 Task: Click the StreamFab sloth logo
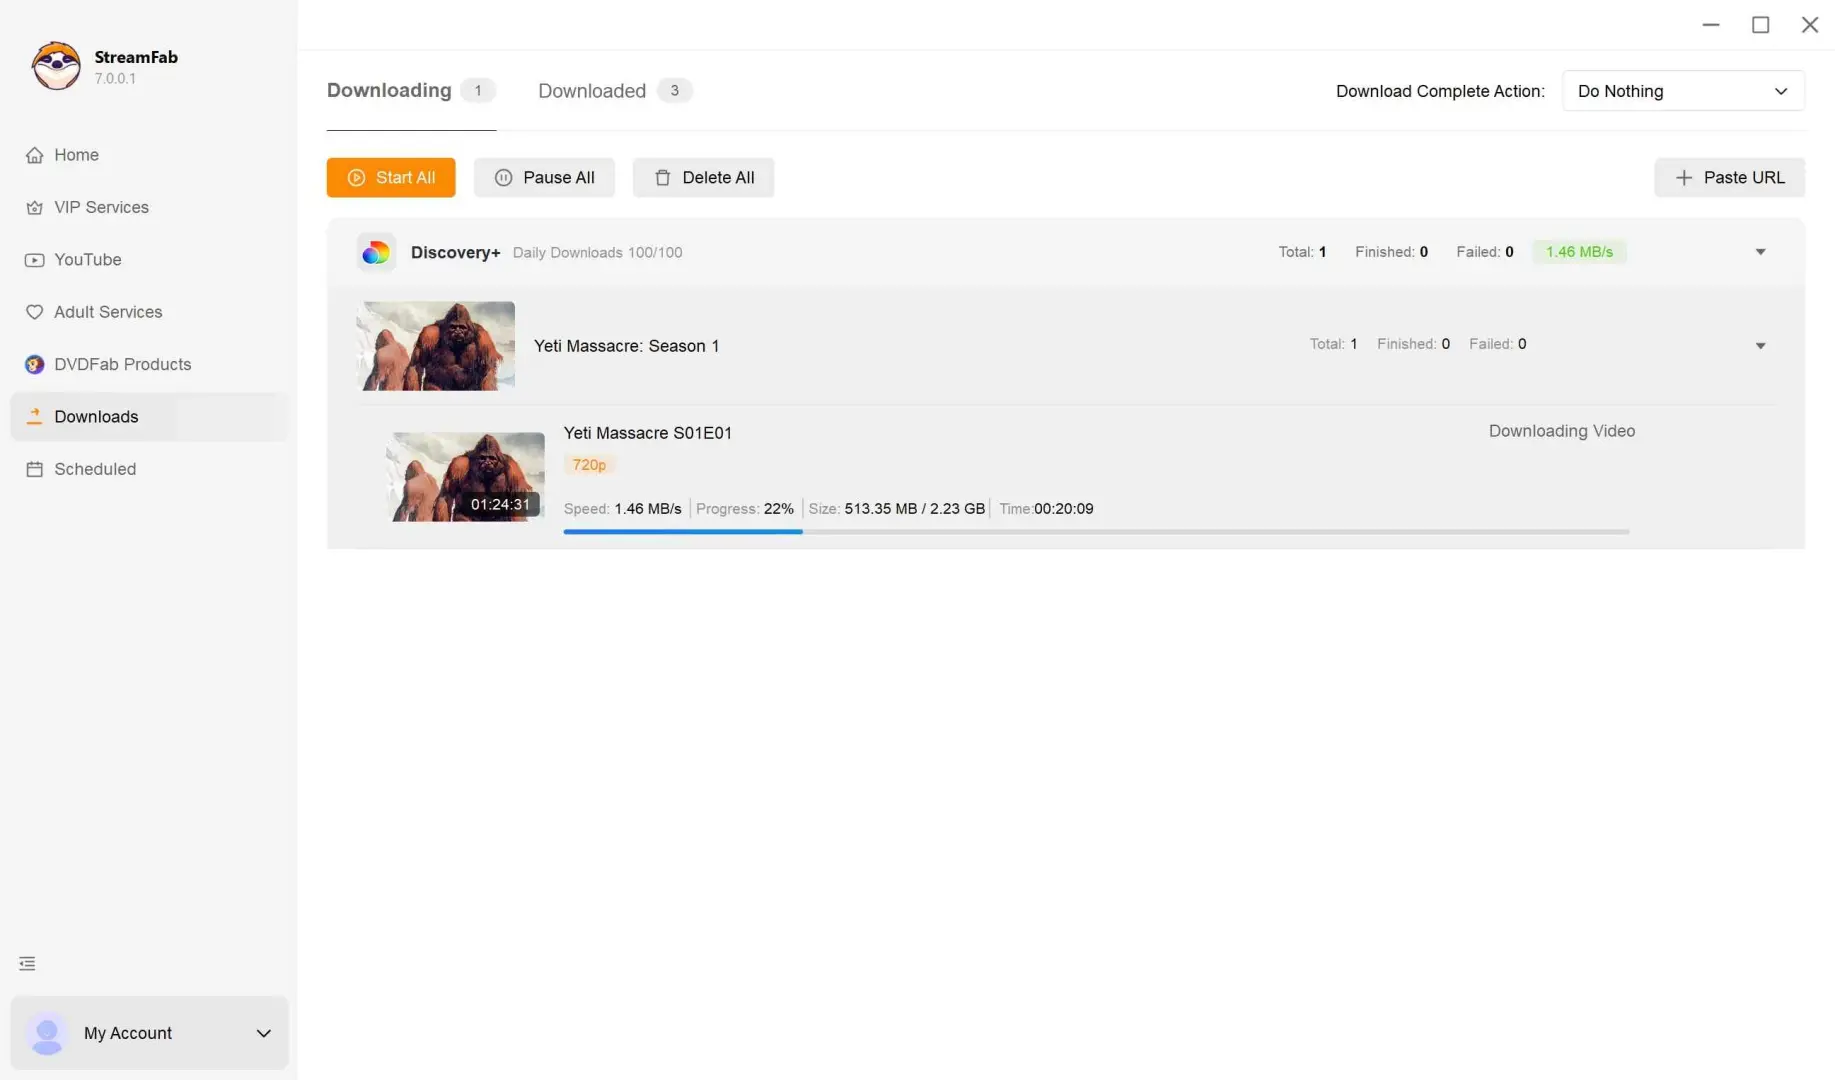tap(56, 66)
